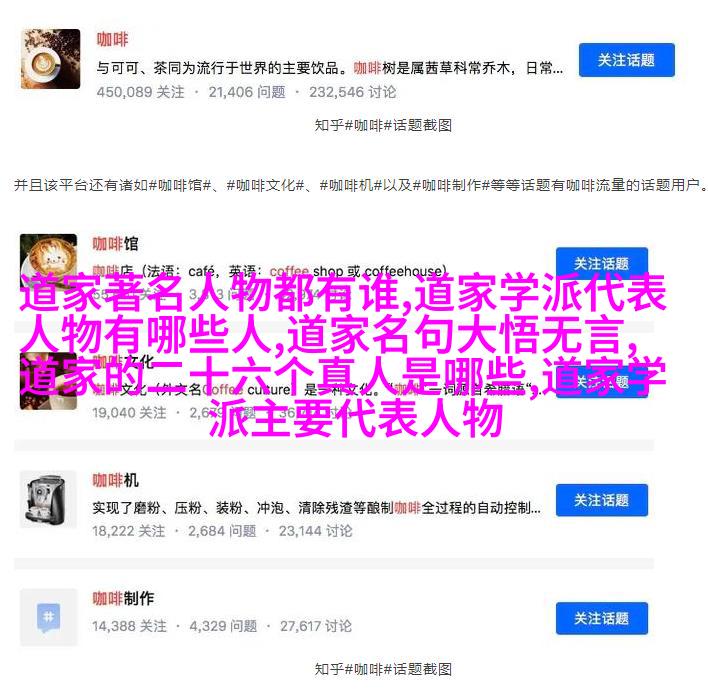Image resolution: width=708 pixels, height=700 pixels.
Task: Open the 咖啡制作 topic title link
Action: [x=123, y=598]
